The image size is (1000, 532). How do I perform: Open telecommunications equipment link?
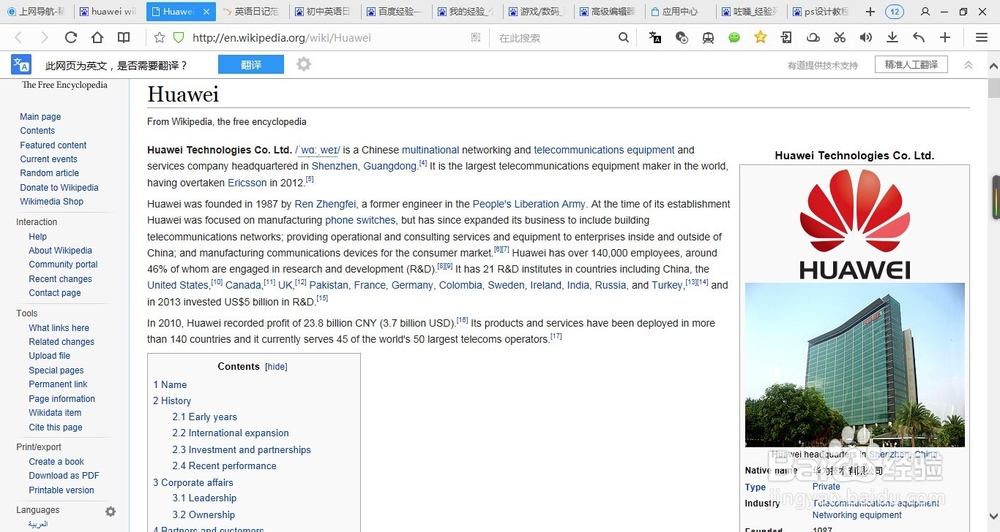[x=604, y=150]
